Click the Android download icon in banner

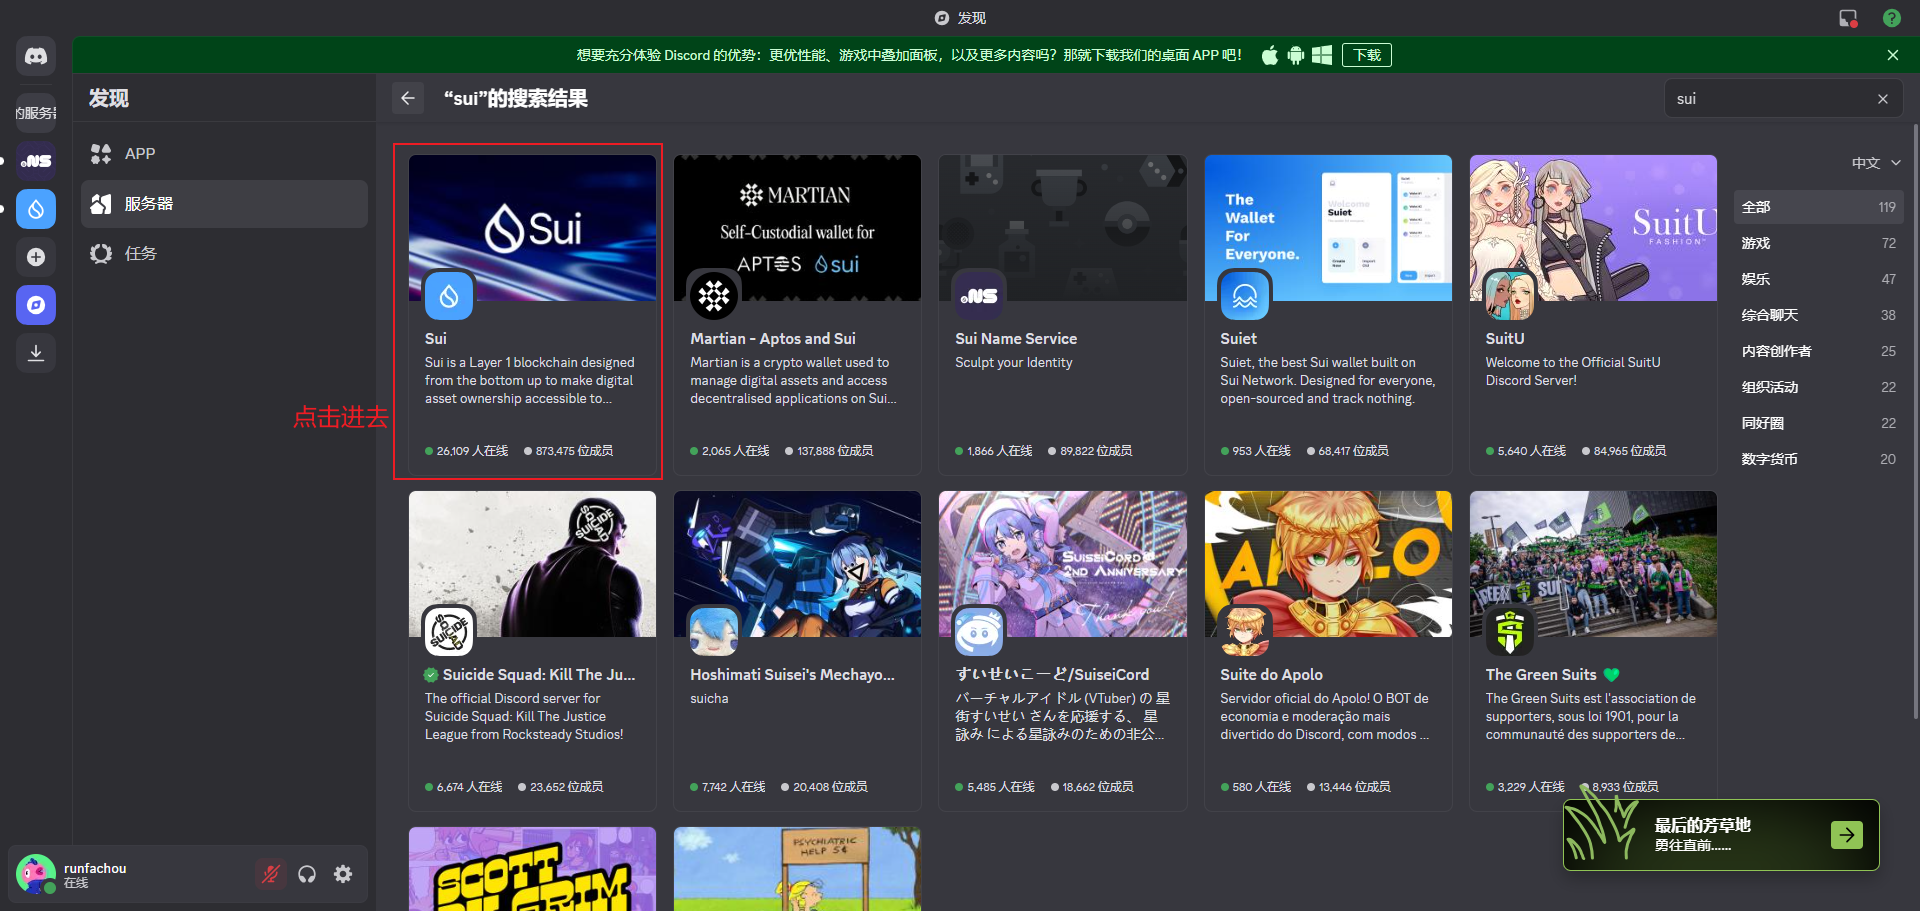(x=1296, y=55)
